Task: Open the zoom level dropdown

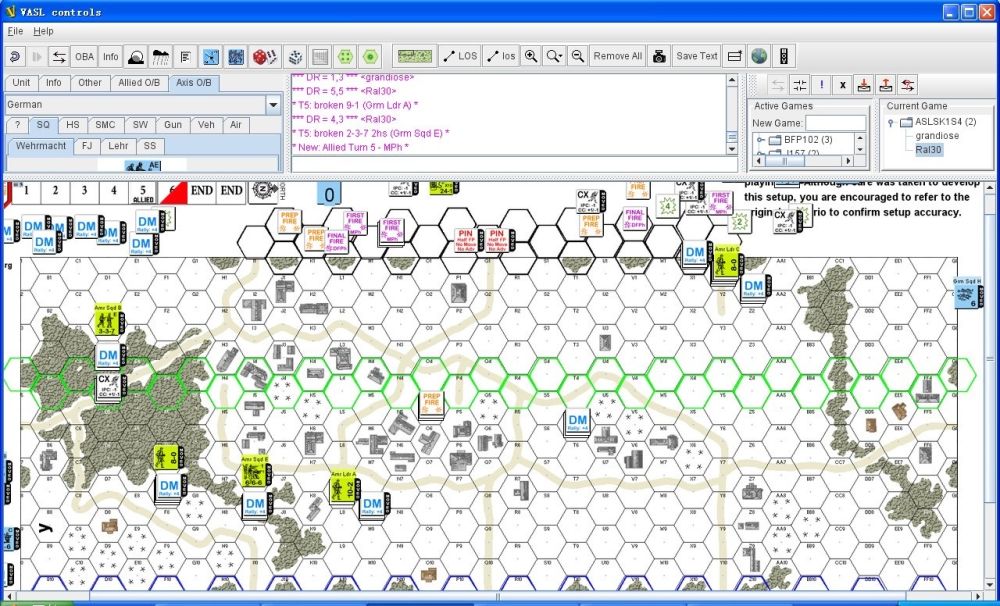Action: [554, 56]
